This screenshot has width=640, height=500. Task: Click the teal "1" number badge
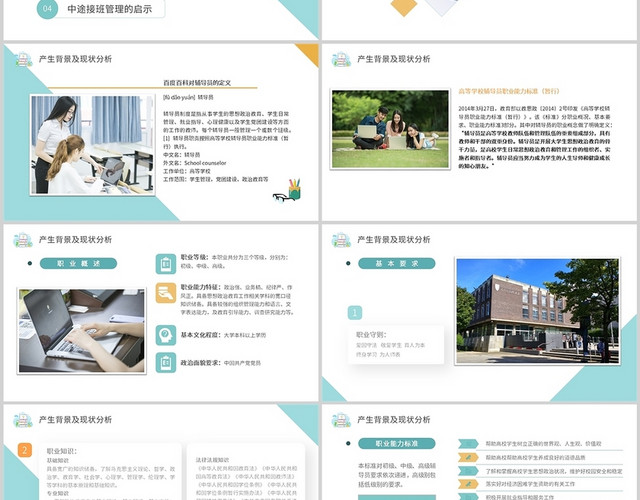click(x=355, y=313)
